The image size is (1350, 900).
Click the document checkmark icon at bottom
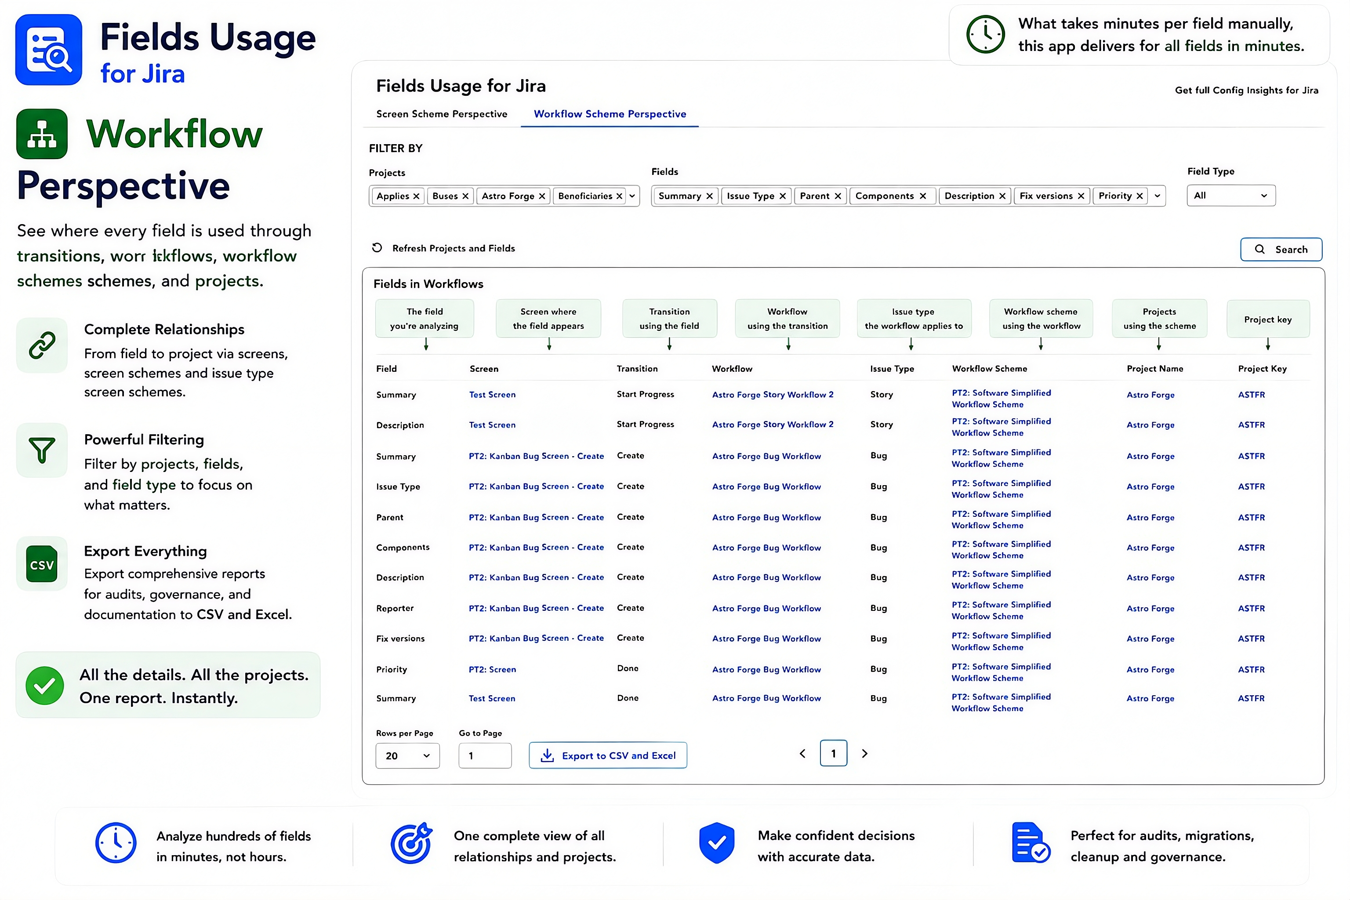click(1030, 843)
